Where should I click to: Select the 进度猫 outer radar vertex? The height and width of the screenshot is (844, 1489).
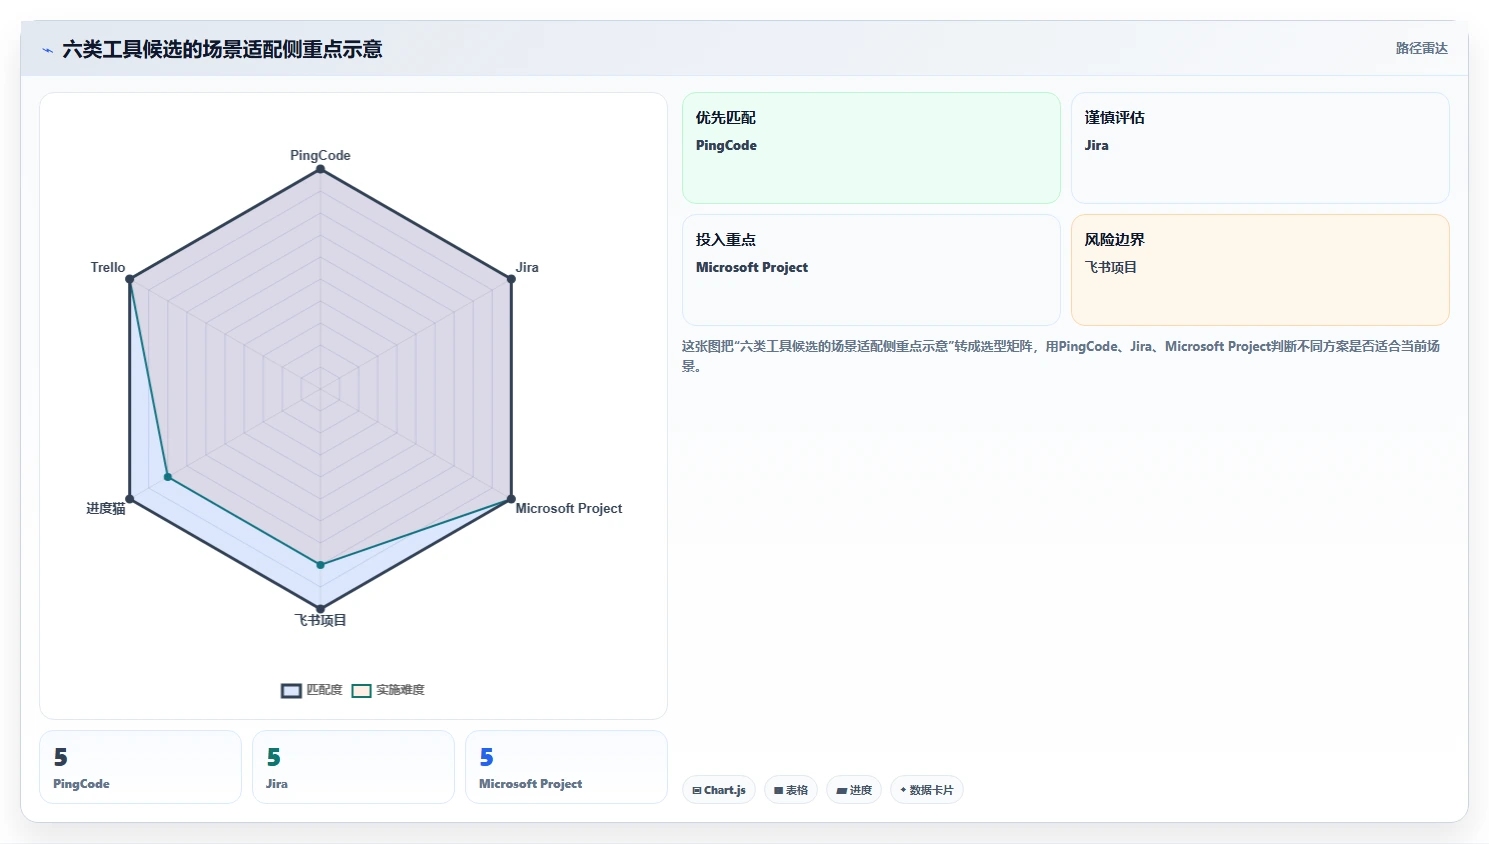(x=130, y=499)
